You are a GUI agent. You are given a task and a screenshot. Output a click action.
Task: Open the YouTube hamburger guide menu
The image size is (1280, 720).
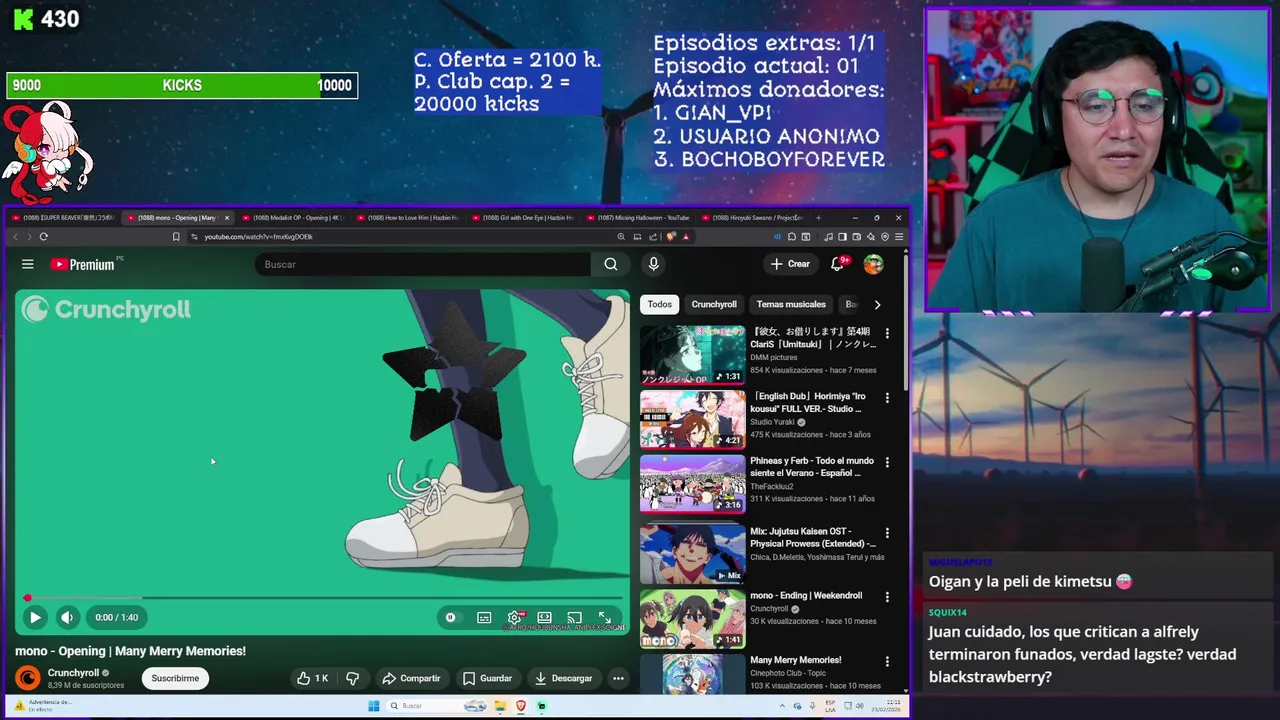[x=28, y=264]
